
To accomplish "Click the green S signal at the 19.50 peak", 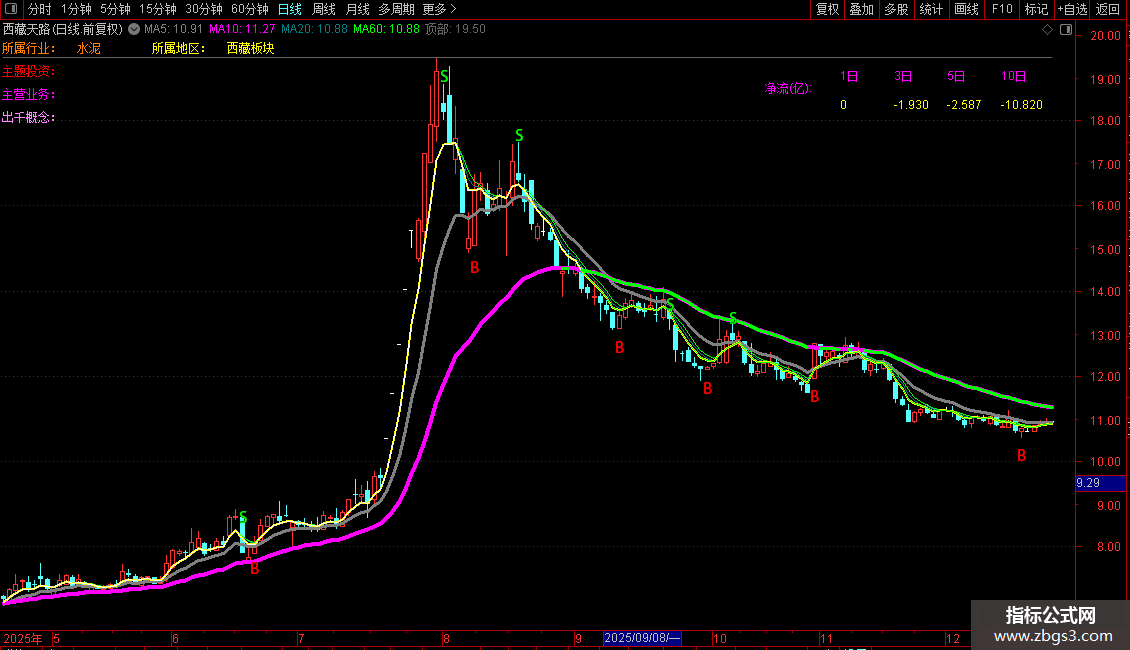I will click(x=444, y=76).
